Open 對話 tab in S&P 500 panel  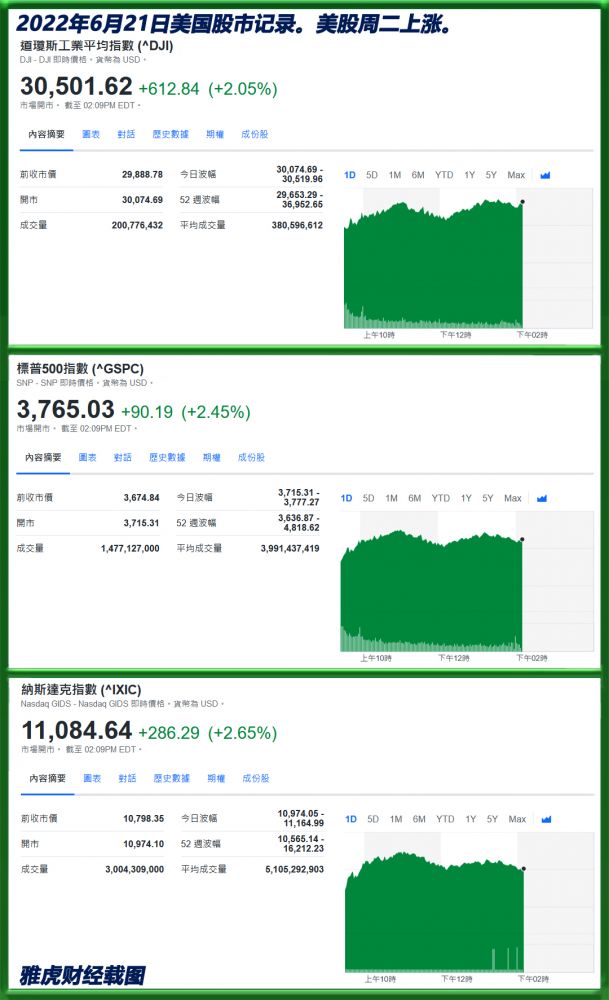pyautogui.click(x=122, y=457)
